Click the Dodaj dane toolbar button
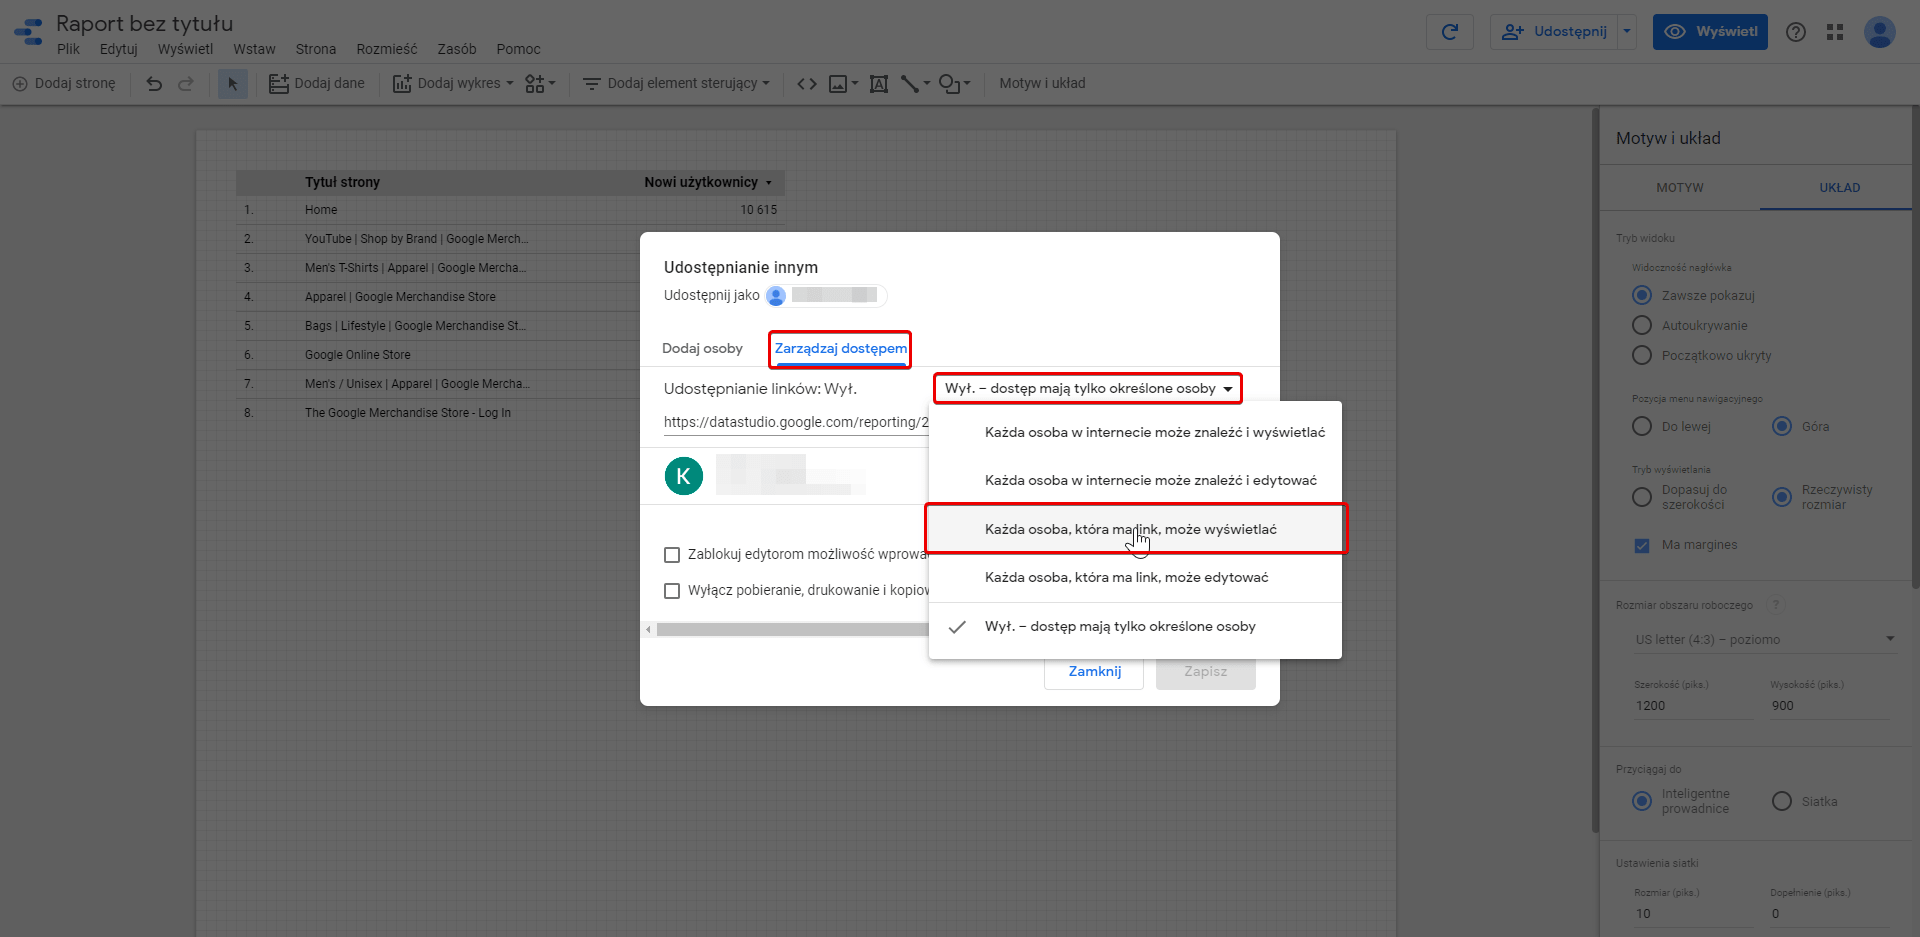The height and width of the screenshot is (937, 1920). (x=317, y=84)
